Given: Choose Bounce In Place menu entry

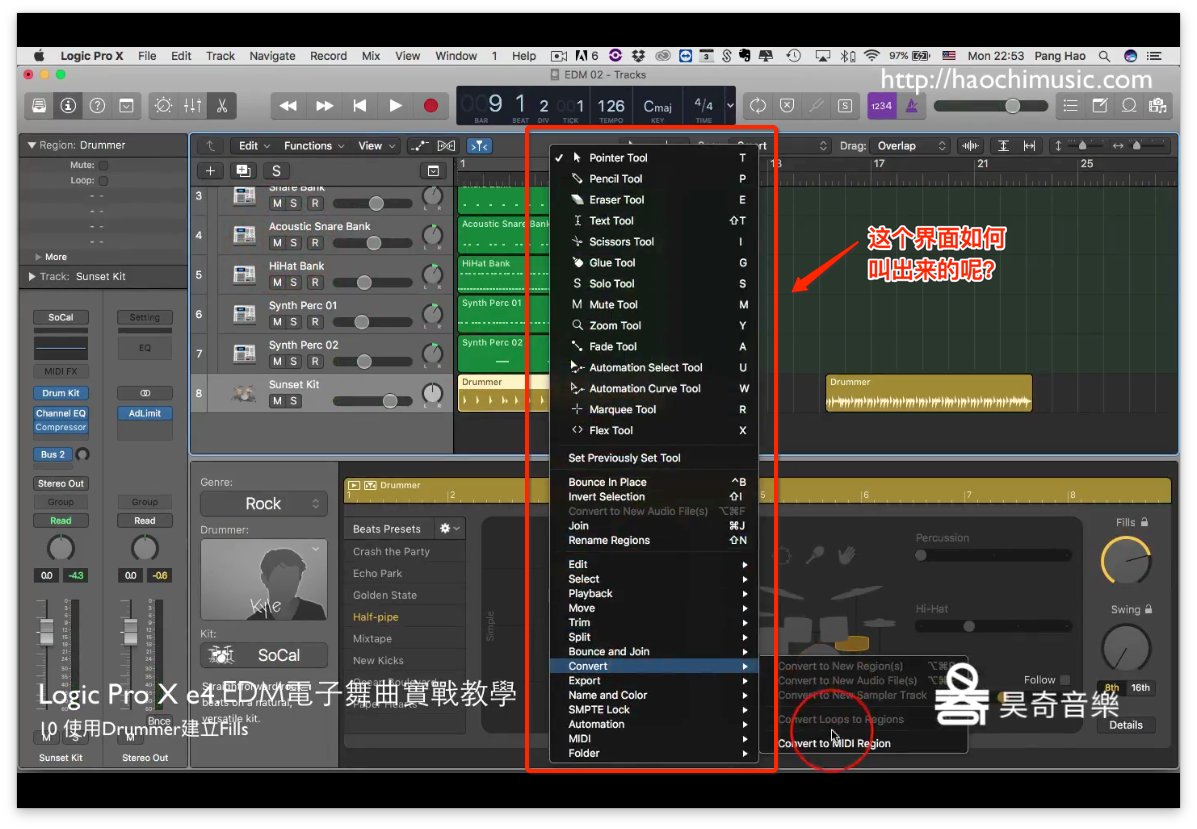Looking at the screenshot, I should [x=607, y=482].
